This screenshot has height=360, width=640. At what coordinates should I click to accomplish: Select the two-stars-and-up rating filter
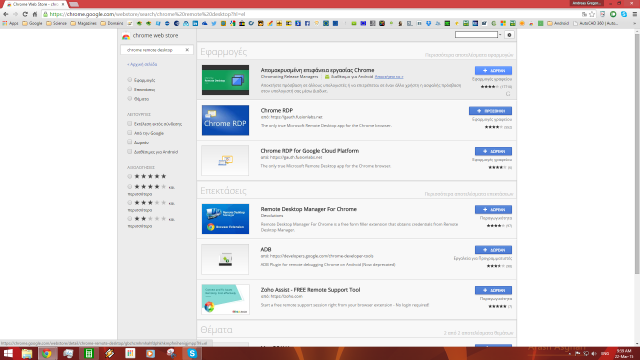129,218
